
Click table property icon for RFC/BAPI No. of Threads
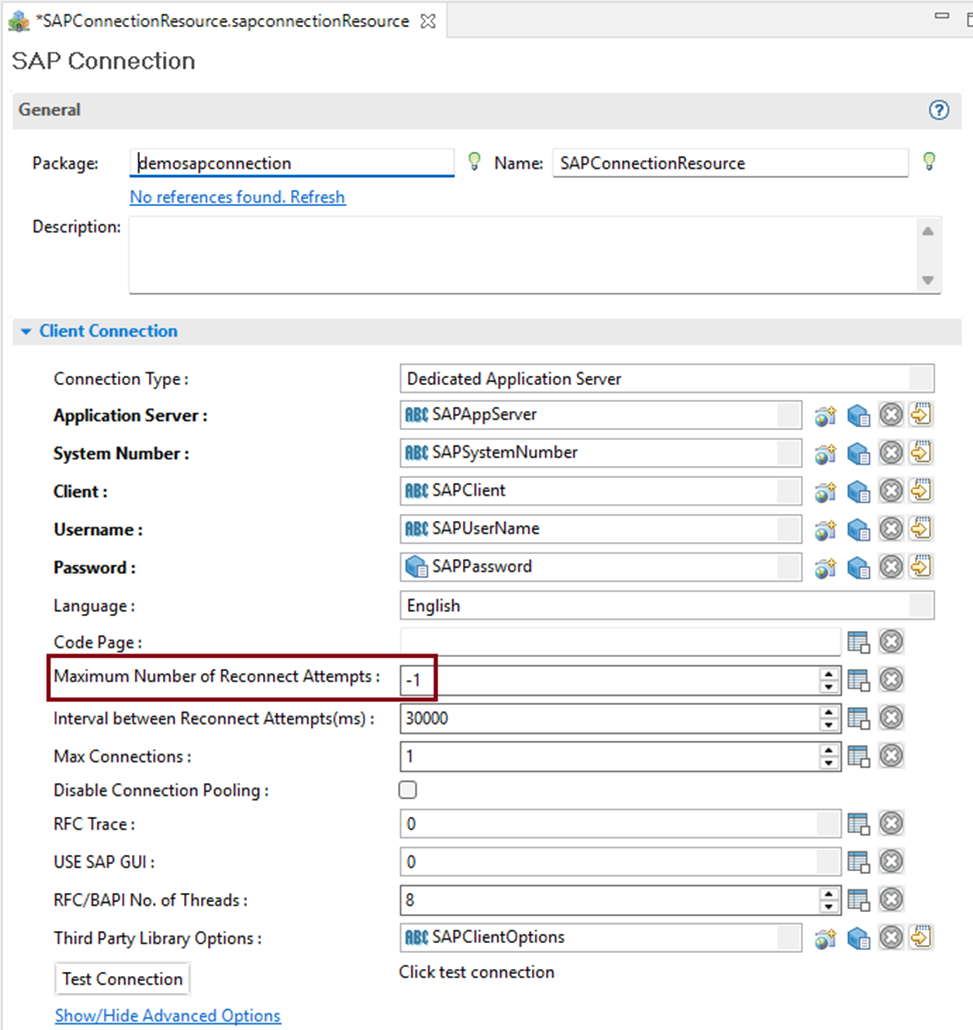(x=859, y=900)
